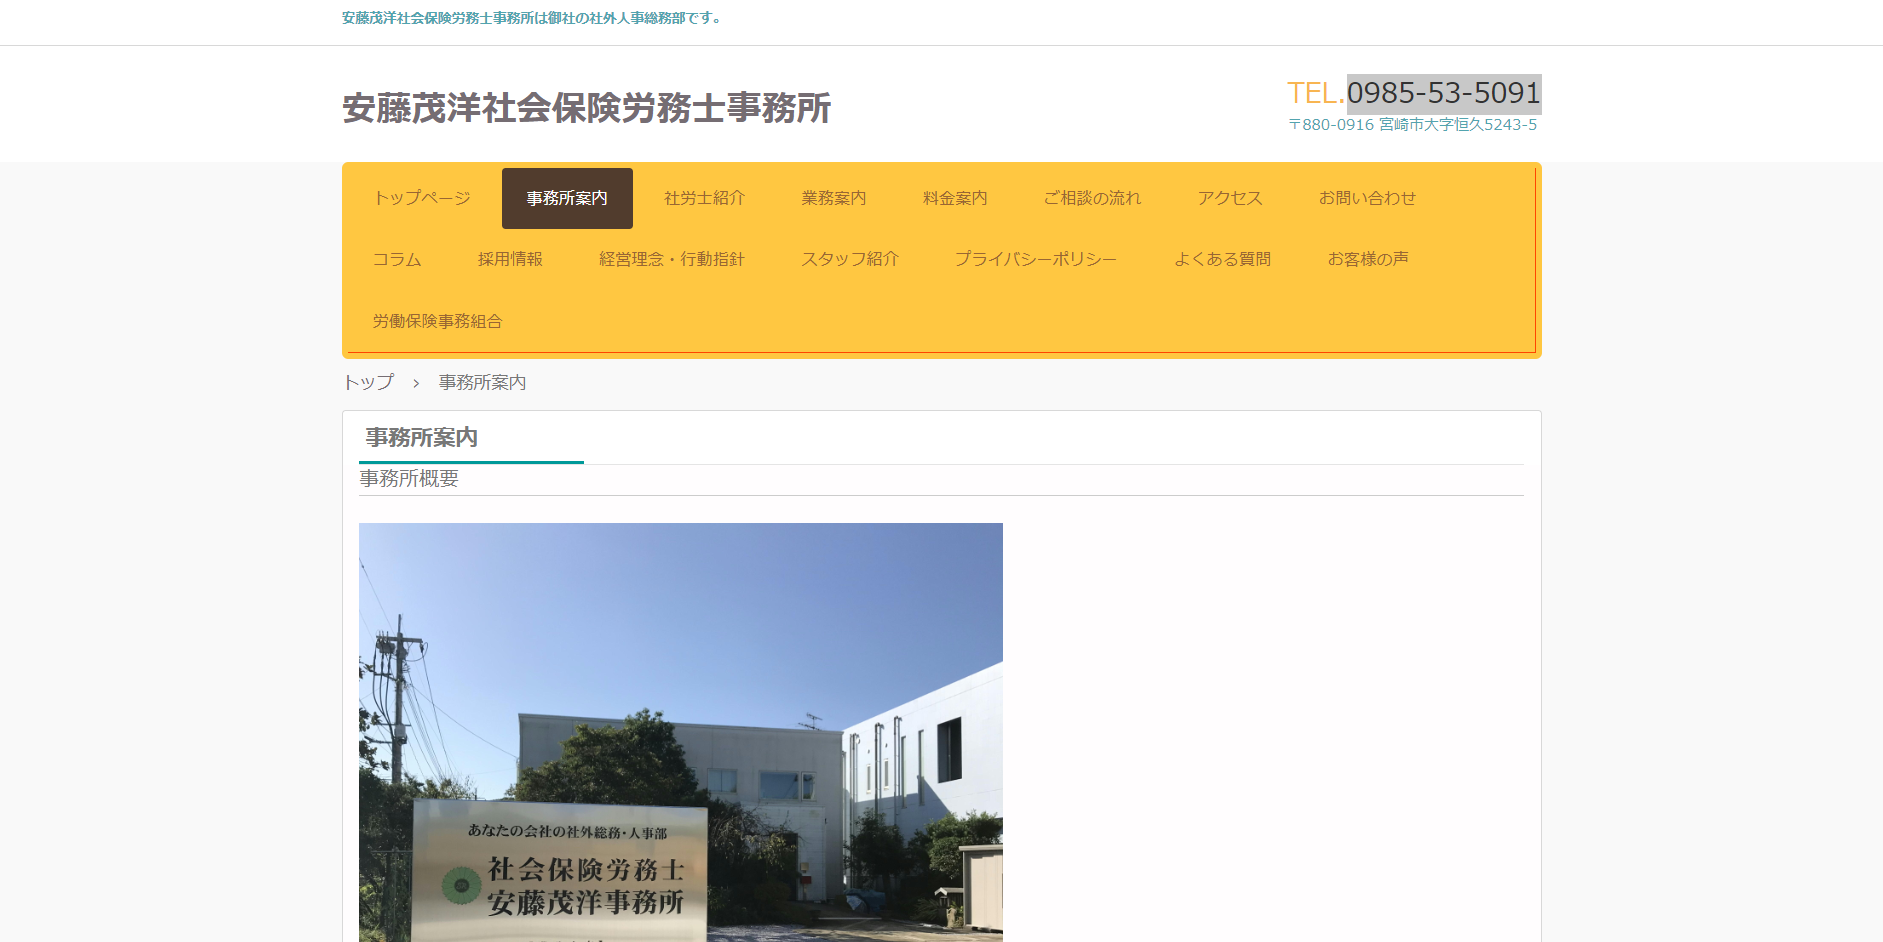Open the トップページ navigation menu item
The height and width of the screenshot is (942, 1883).
[421, 197]
